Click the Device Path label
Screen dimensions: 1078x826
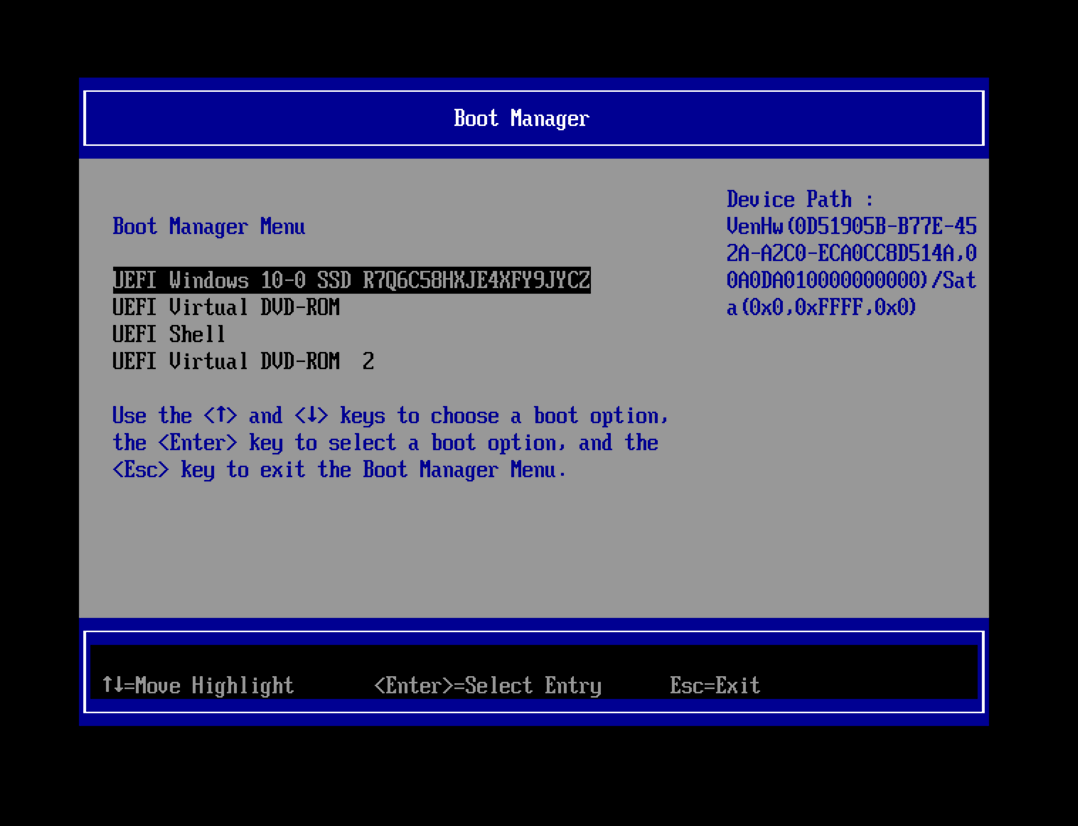point(800,199)
